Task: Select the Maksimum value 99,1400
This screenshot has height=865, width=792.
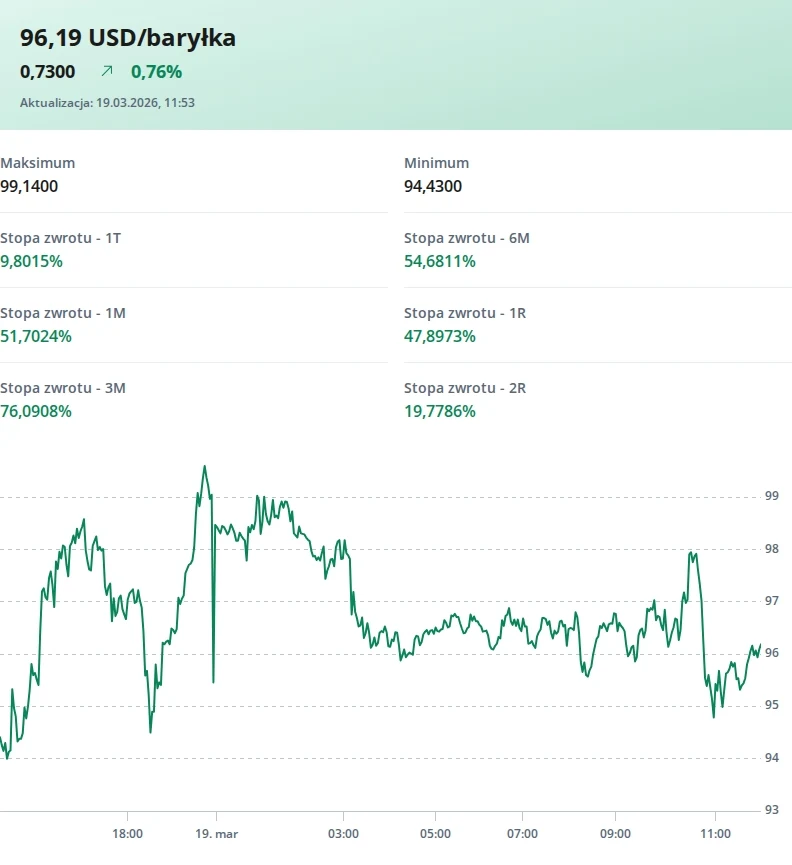Action: point(29,186)
